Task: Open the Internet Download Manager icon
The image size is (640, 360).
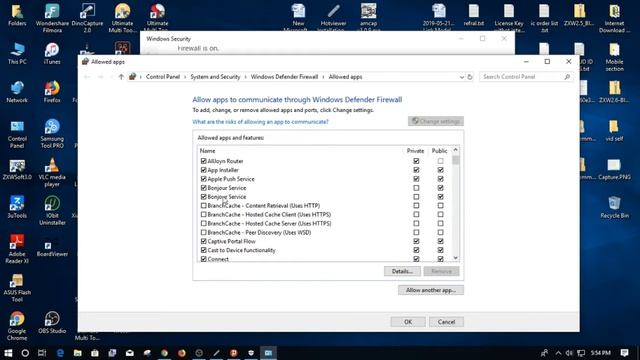Action: 614,18
